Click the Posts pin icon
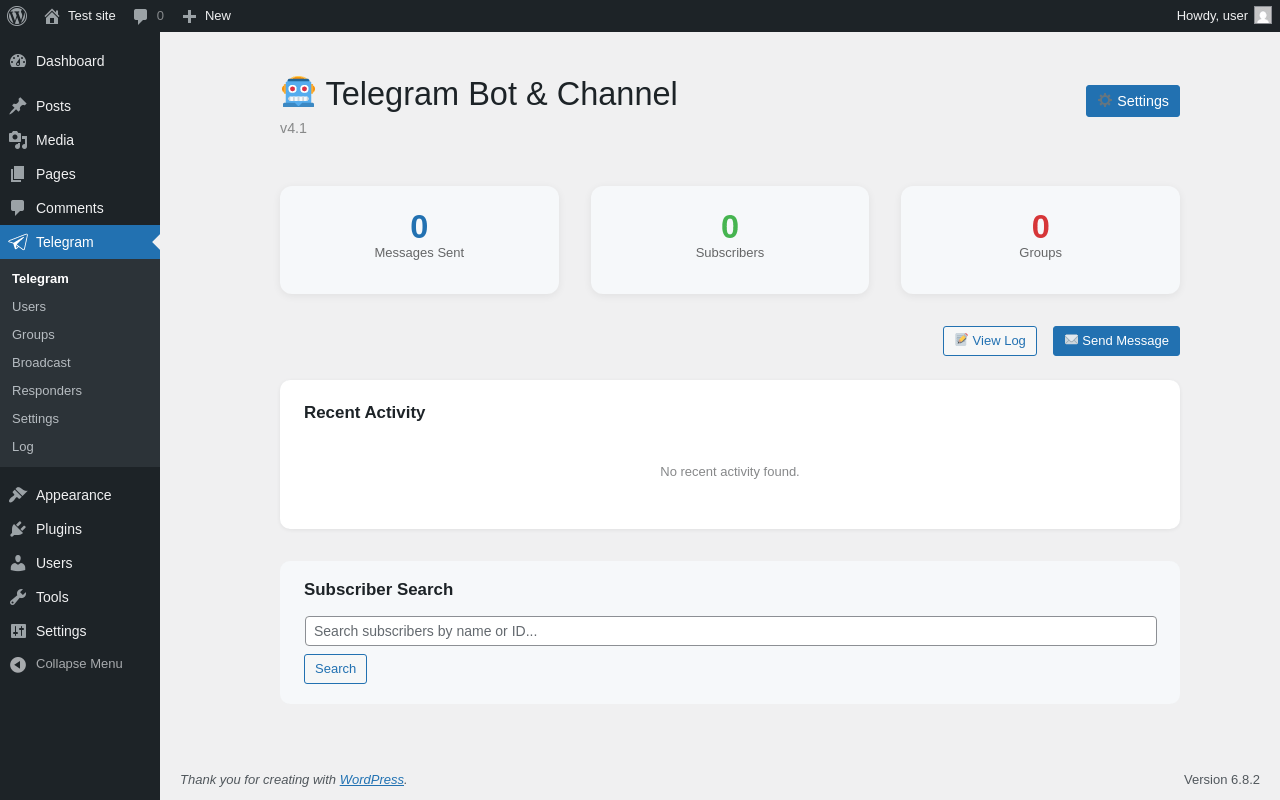 (x=18, y=106)
